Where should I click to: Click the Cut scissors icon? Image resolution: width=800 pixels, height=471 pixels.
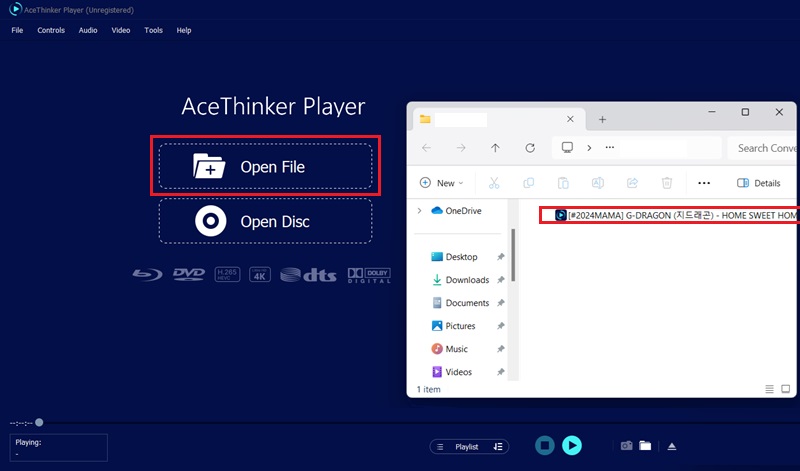(494, 183)
